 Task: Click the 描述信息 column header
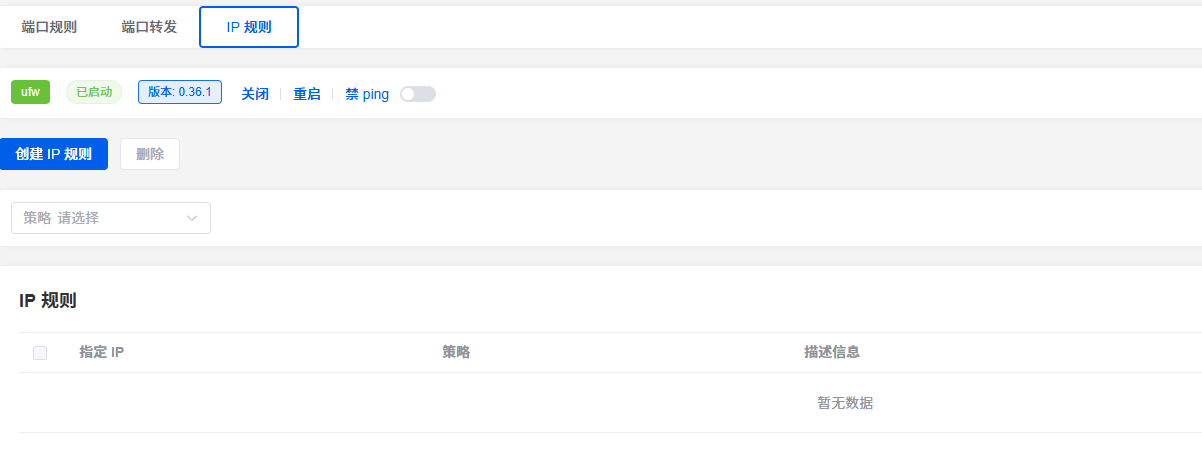(x=832, y=352)
